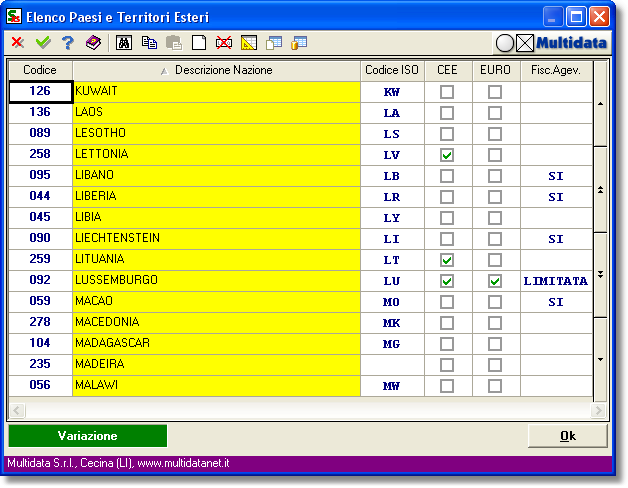Uncheck CEE checkbox for LITUANIA
This screenshot has height=488, width=628.
(x=447, y=260)
